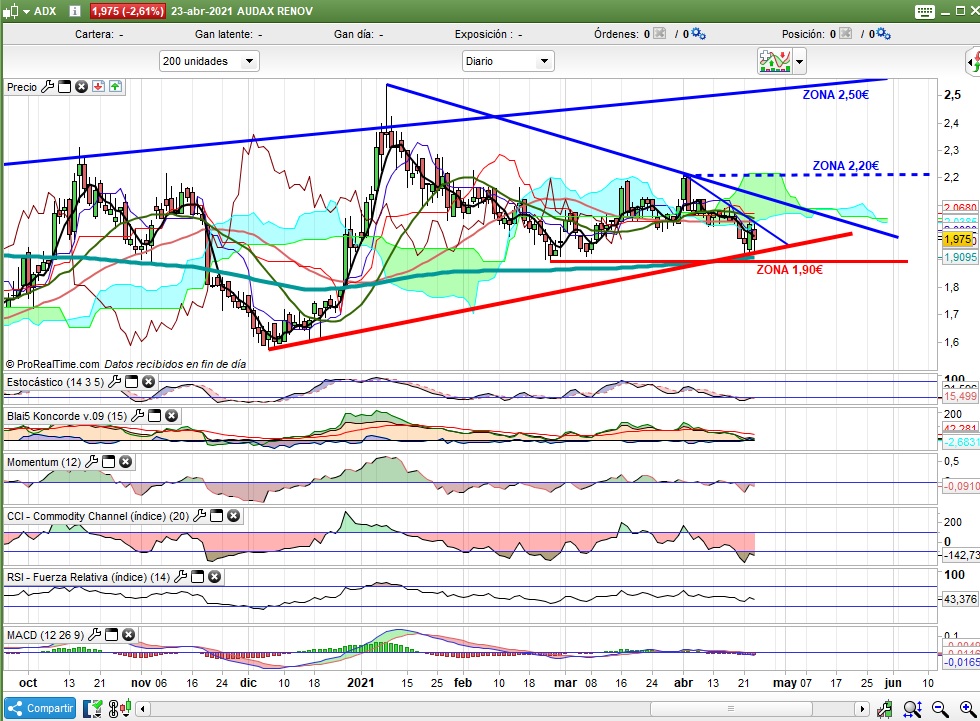Open the on-screen keyboard icon

(x=925, y=11)
